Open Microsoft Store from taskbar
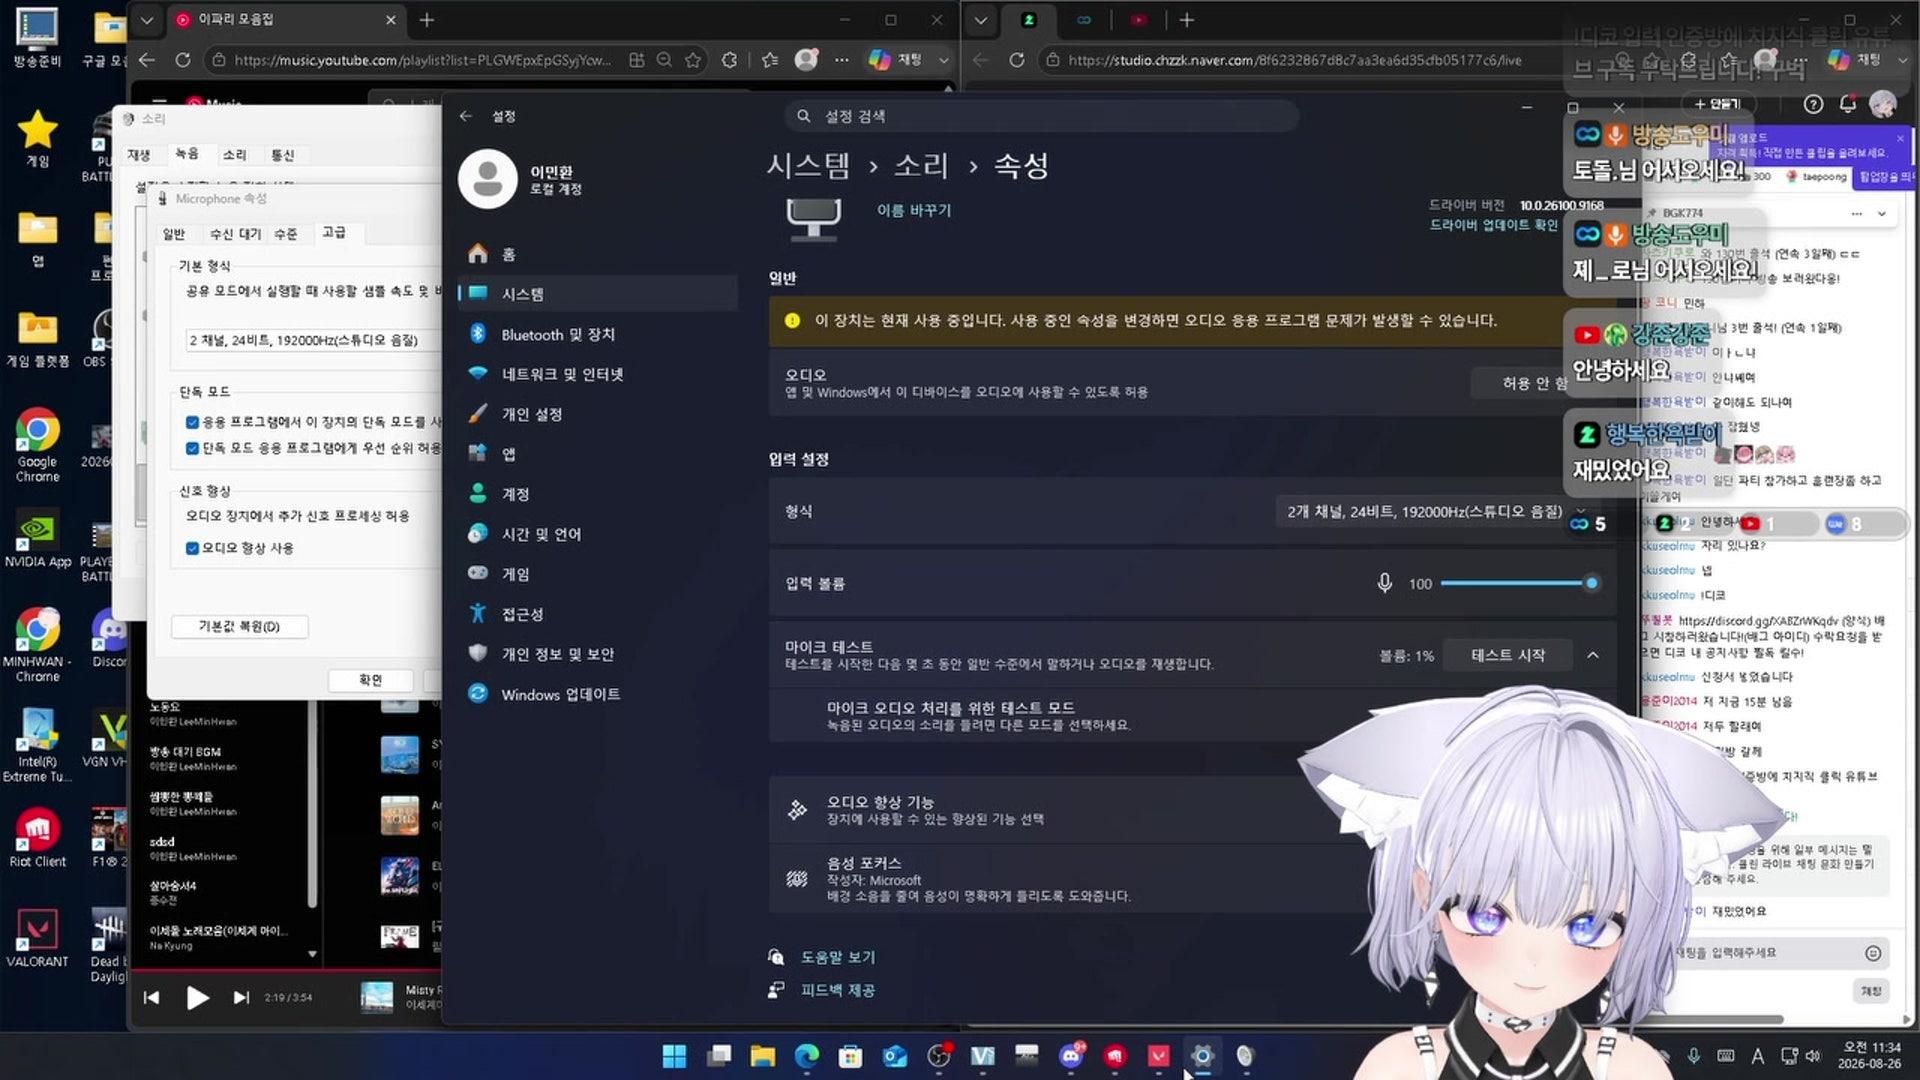Screen dimensions: 1920x1080 pos(851,1056)
